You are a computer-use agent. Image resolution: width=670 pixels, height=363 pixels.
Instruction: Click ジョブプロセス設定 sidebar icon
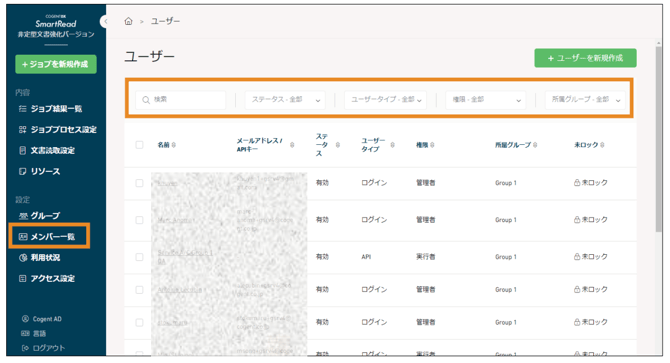click(x=23, y=129)
